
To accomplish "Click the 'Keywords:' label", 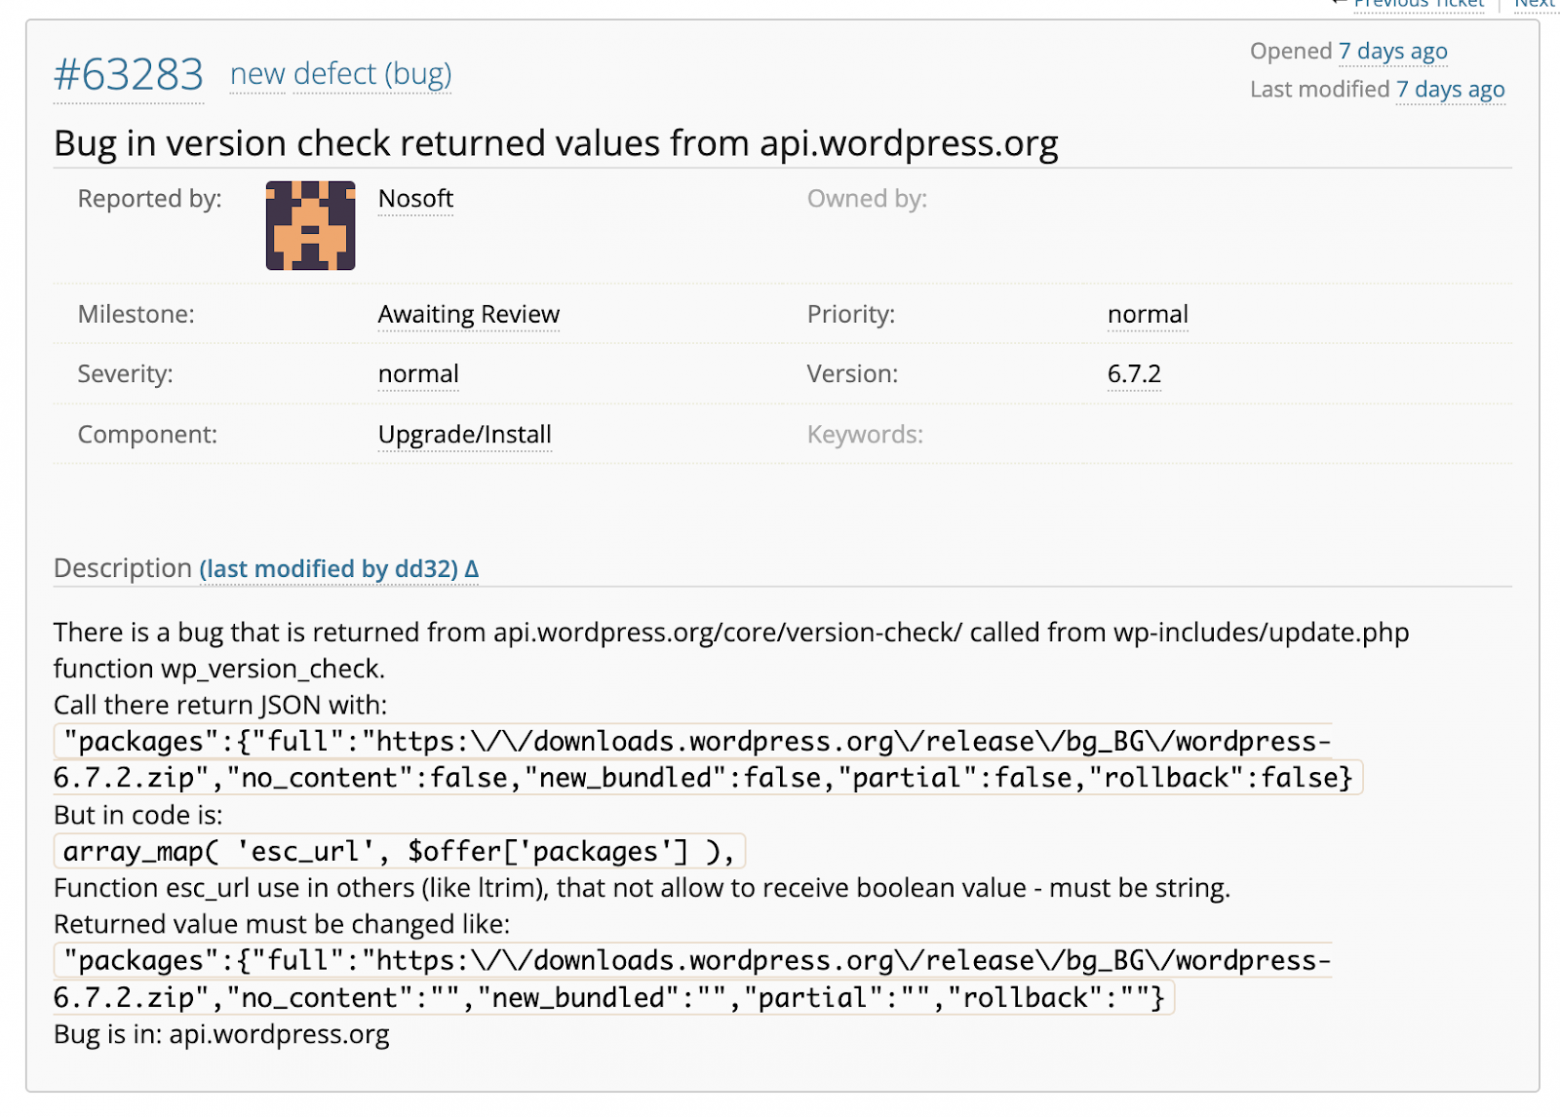I will click(x=865, y=434).
